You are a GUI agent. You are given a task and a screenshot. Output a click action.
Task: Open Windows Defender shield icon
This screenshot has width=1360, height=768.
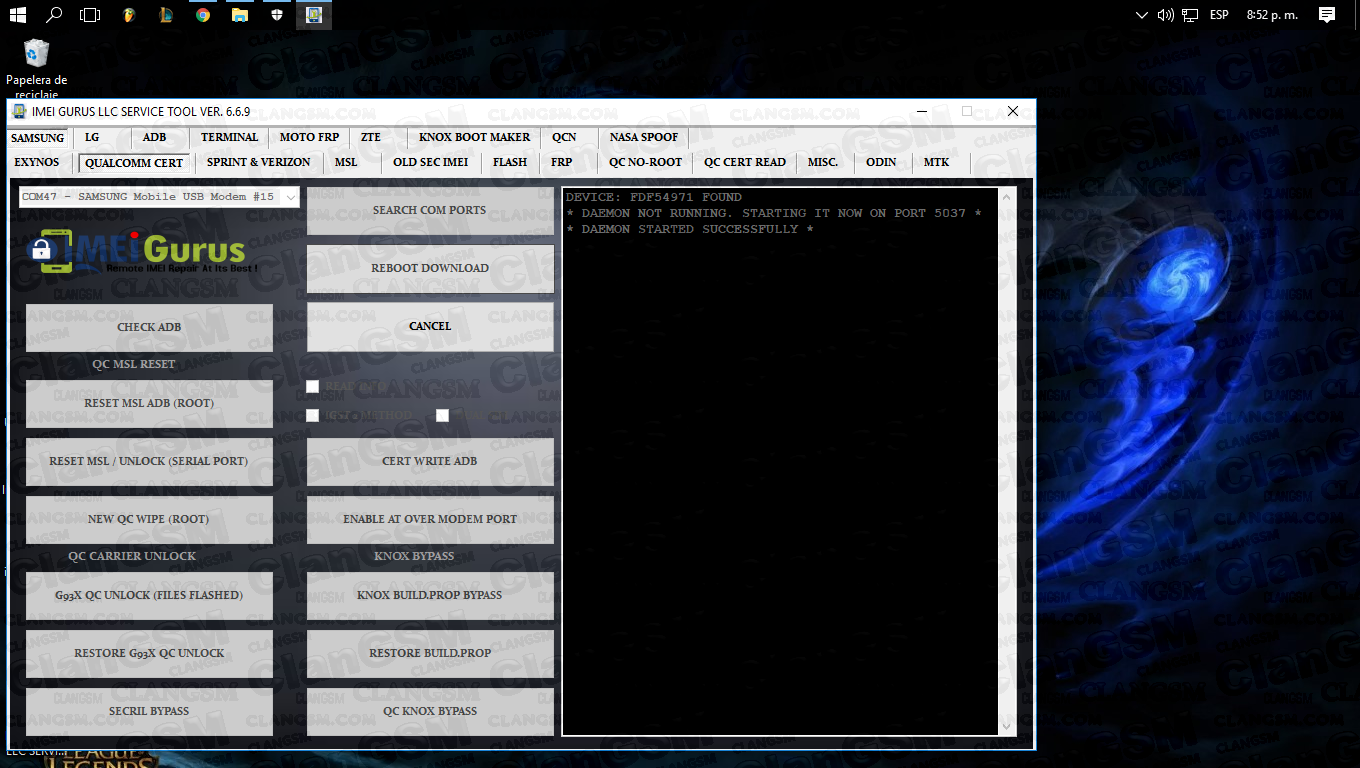click(277, 15)
